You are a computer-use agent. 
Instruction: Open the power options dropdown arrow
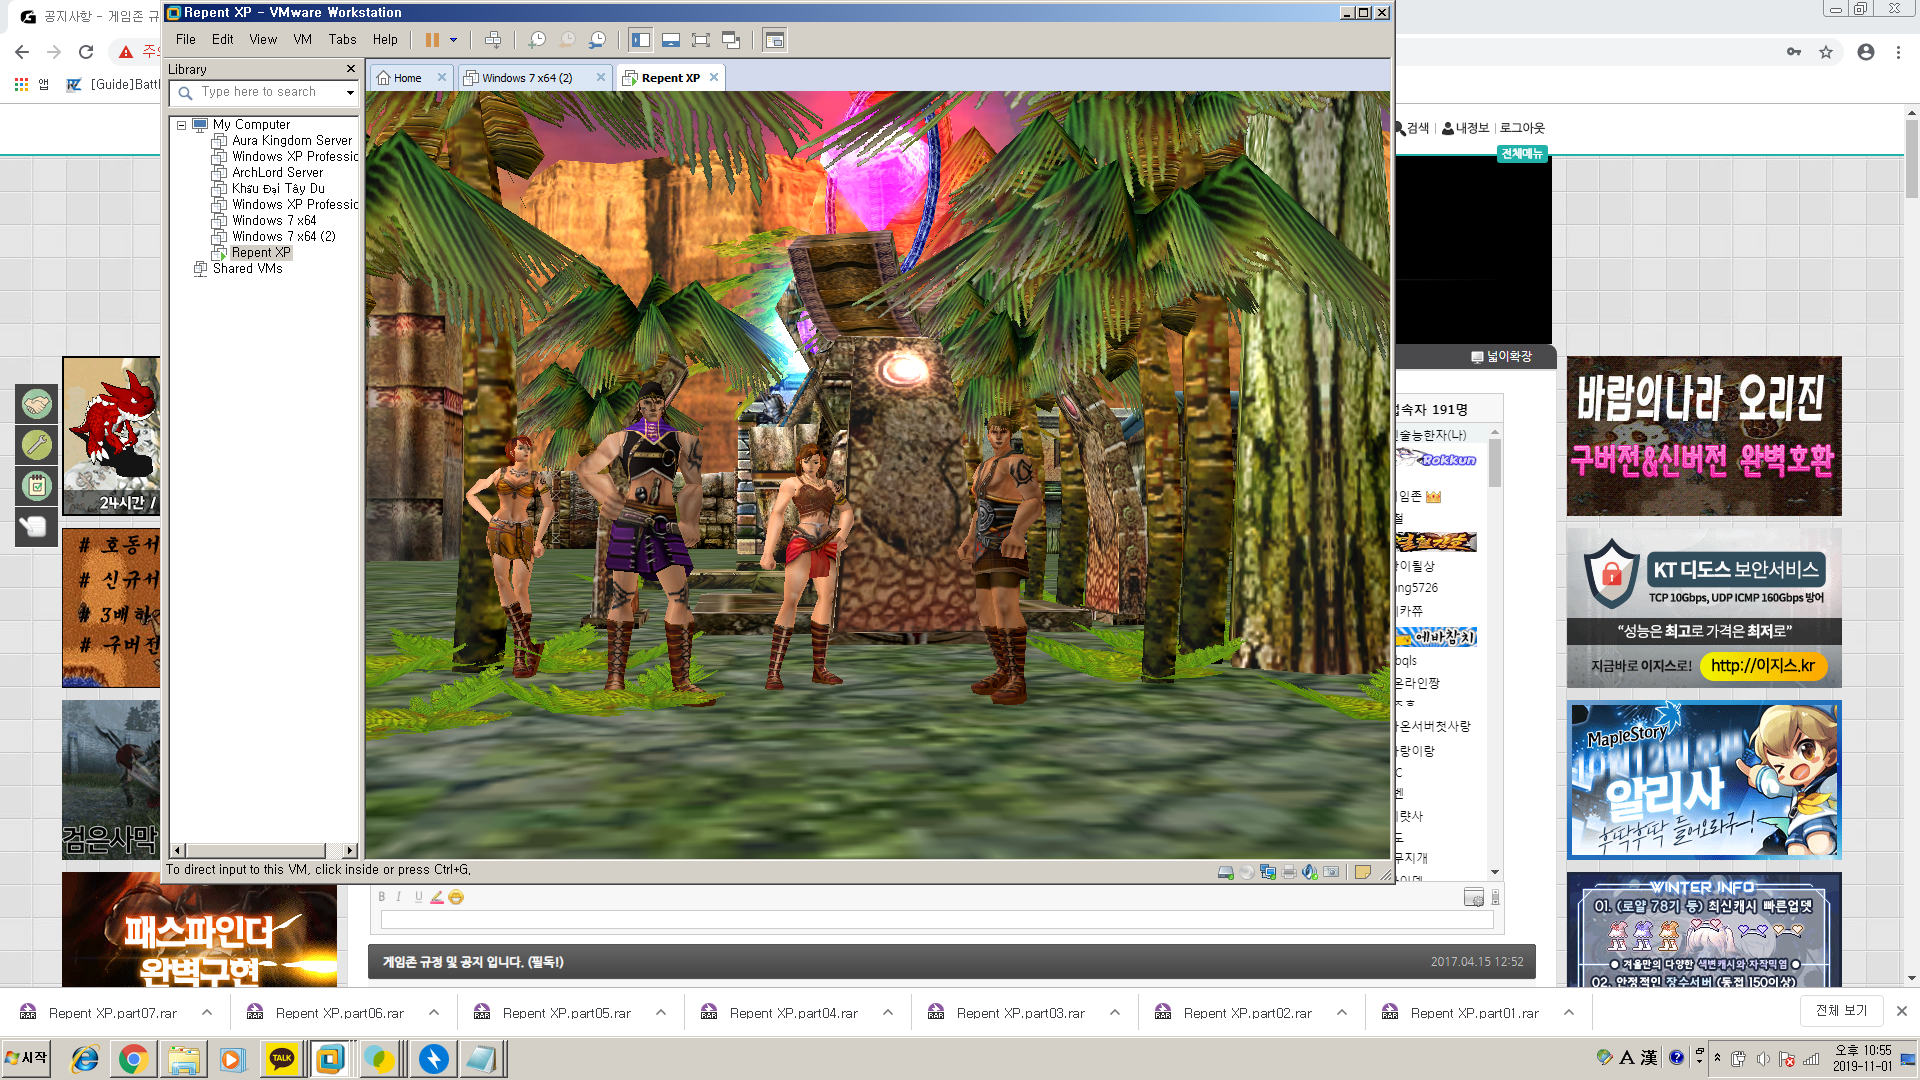coord(454,40)
